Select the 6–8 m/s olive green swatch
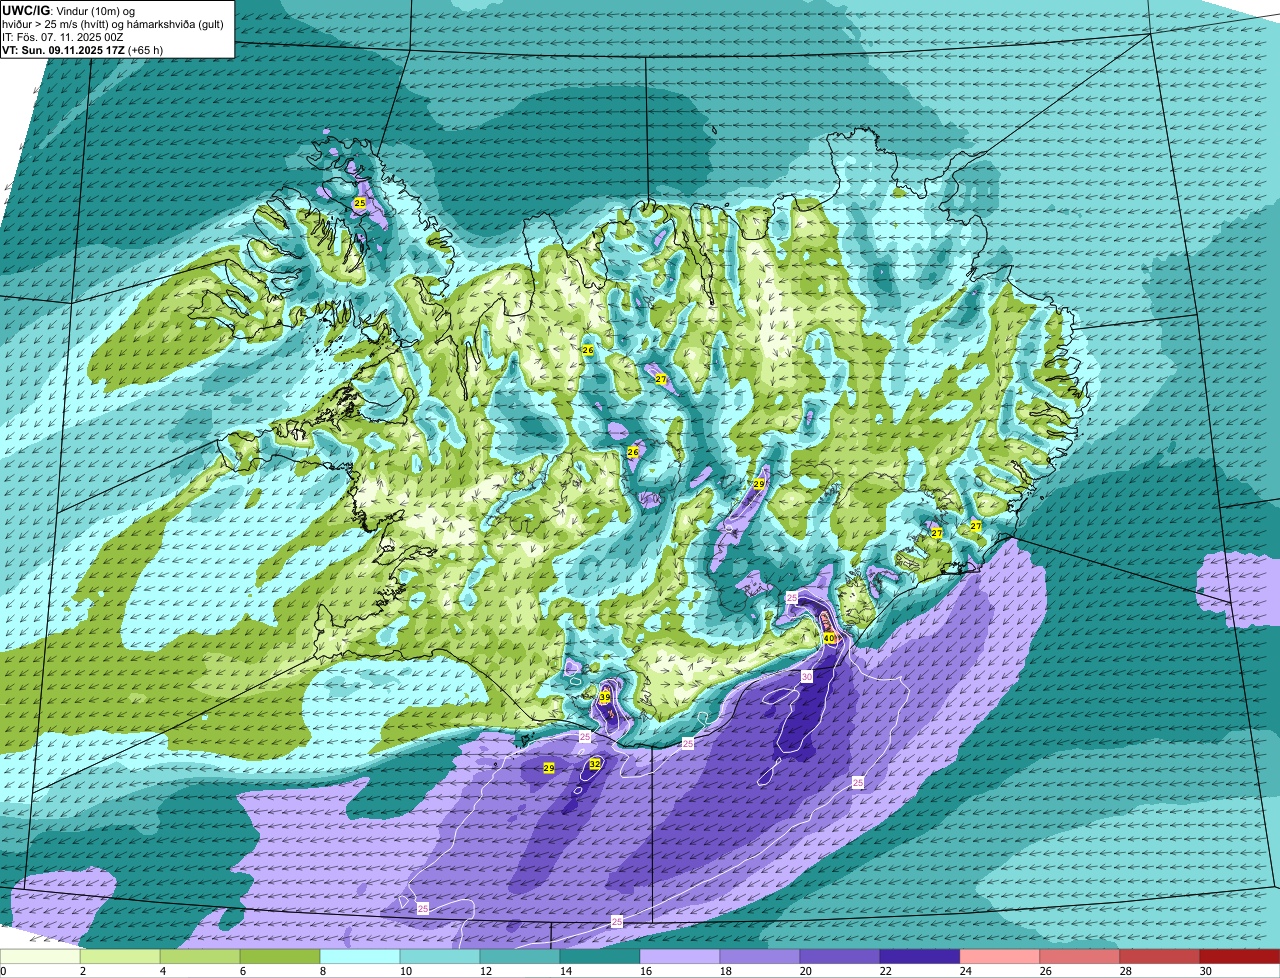1280x978 pixels. 280,957
